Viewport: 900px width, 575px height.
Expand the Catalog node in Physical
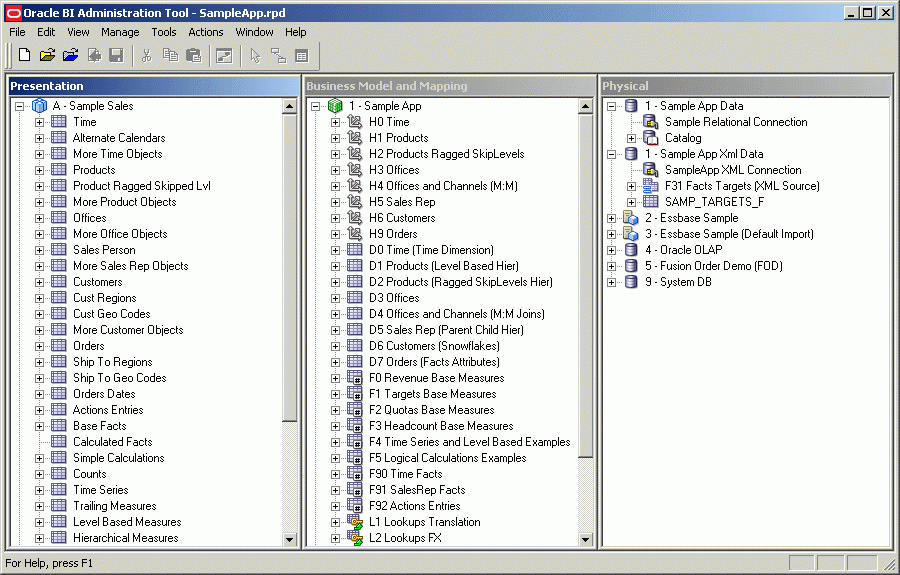(x=631, y=138)
